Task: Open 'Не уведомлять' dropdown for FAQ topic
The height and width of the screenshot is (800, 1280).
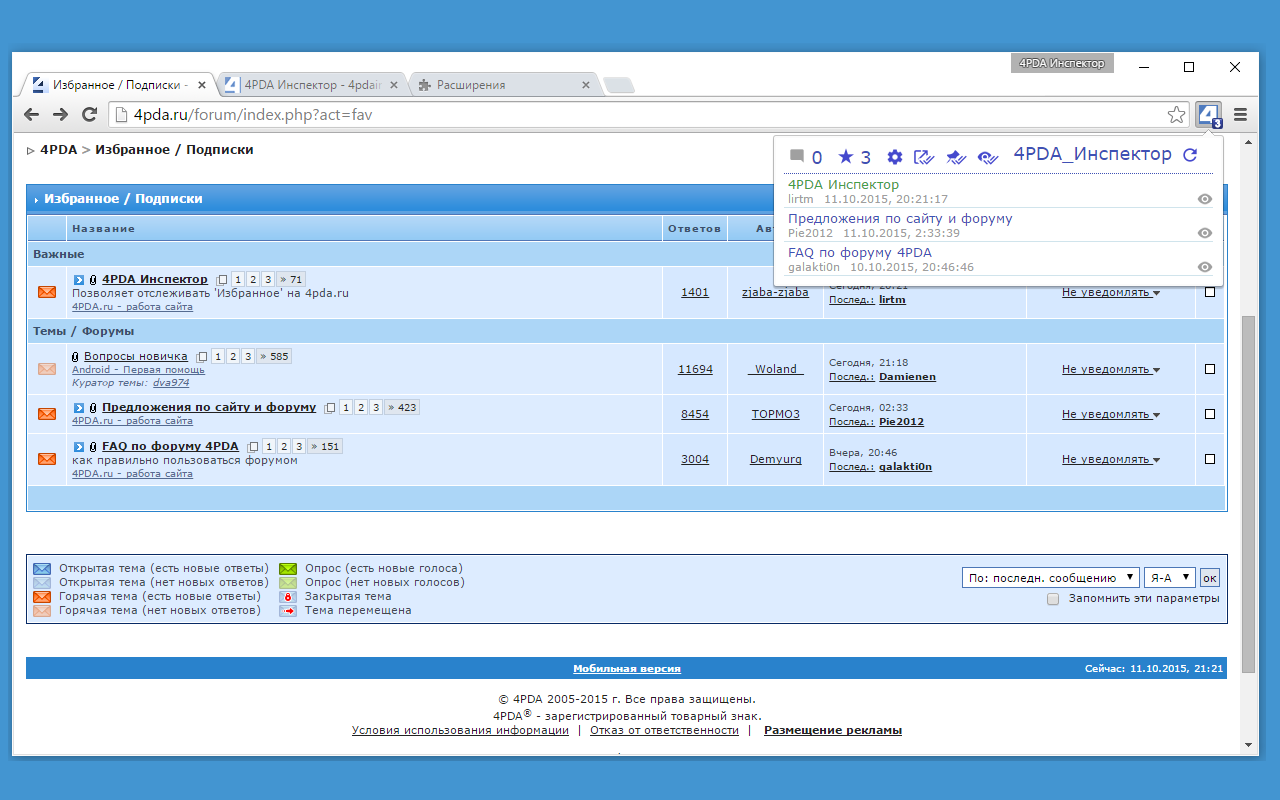Action: click(x=1110, y=459)
